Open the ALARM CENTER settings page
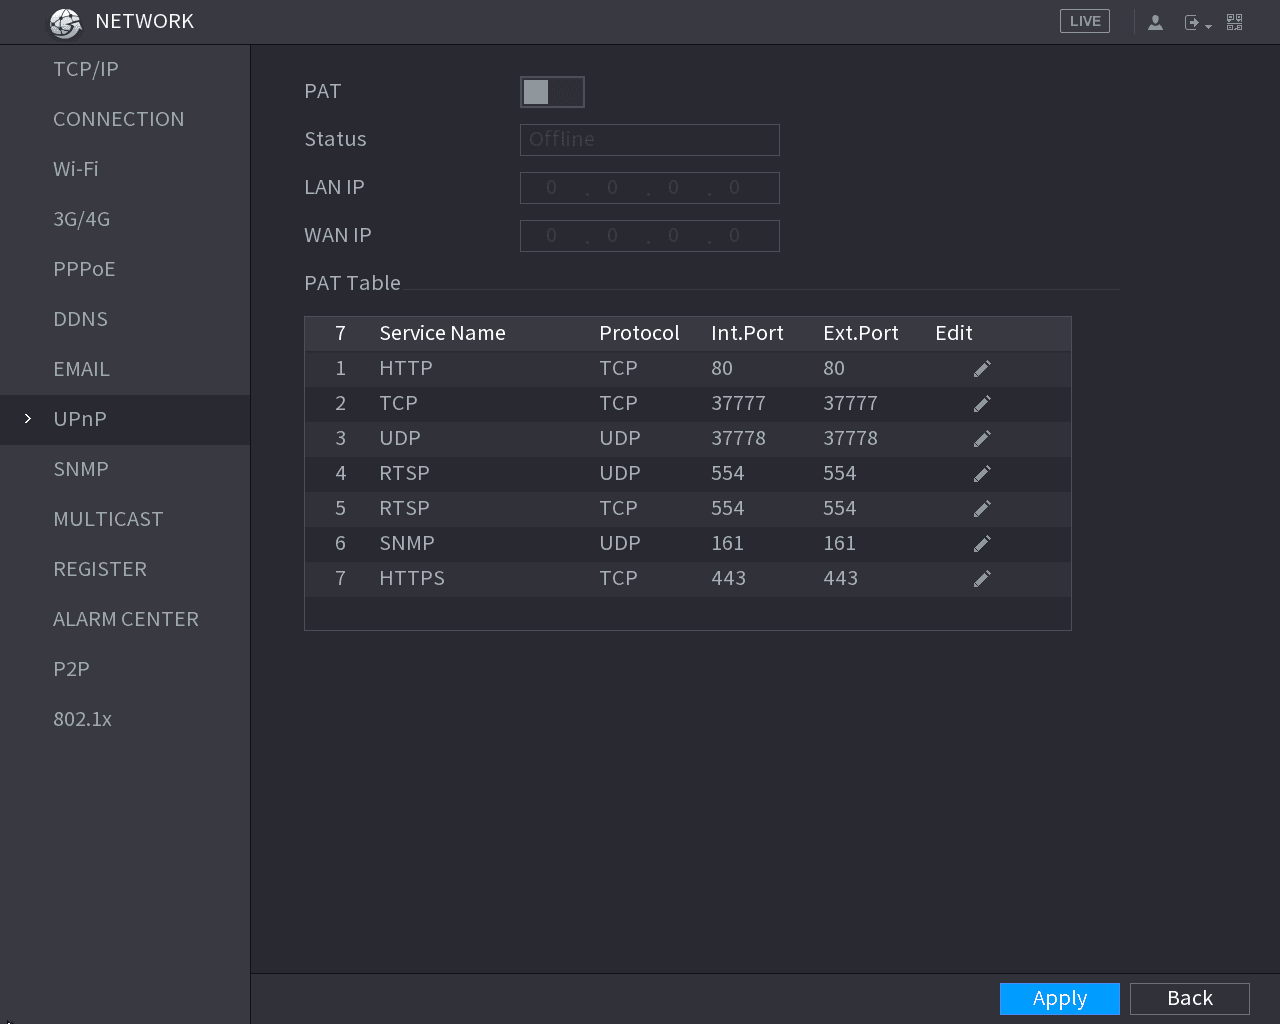 (125, 620)
